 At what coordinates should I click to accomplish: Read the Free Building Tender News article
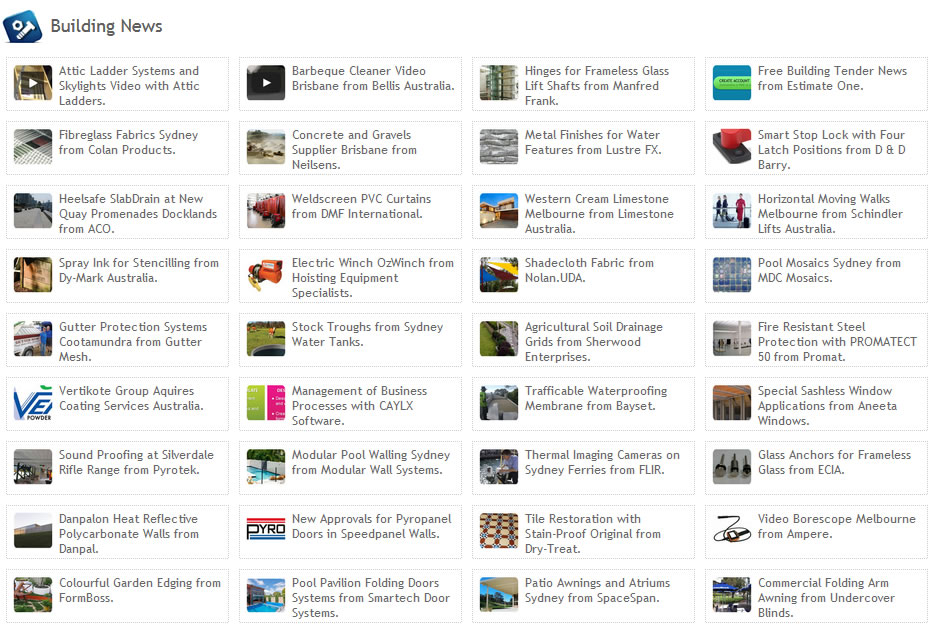point(832,78)
